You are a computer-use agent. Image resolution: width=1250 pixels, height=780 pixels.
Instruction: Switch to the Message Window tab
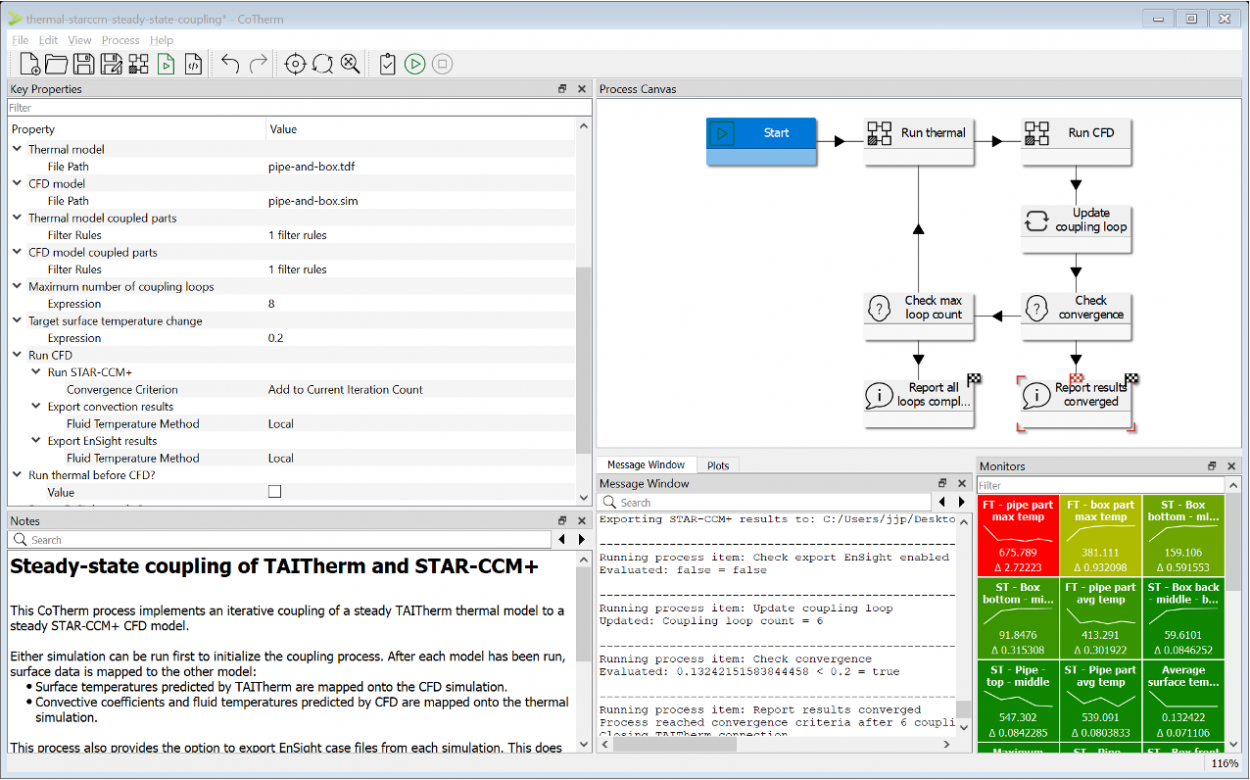[x=646, y=465]
